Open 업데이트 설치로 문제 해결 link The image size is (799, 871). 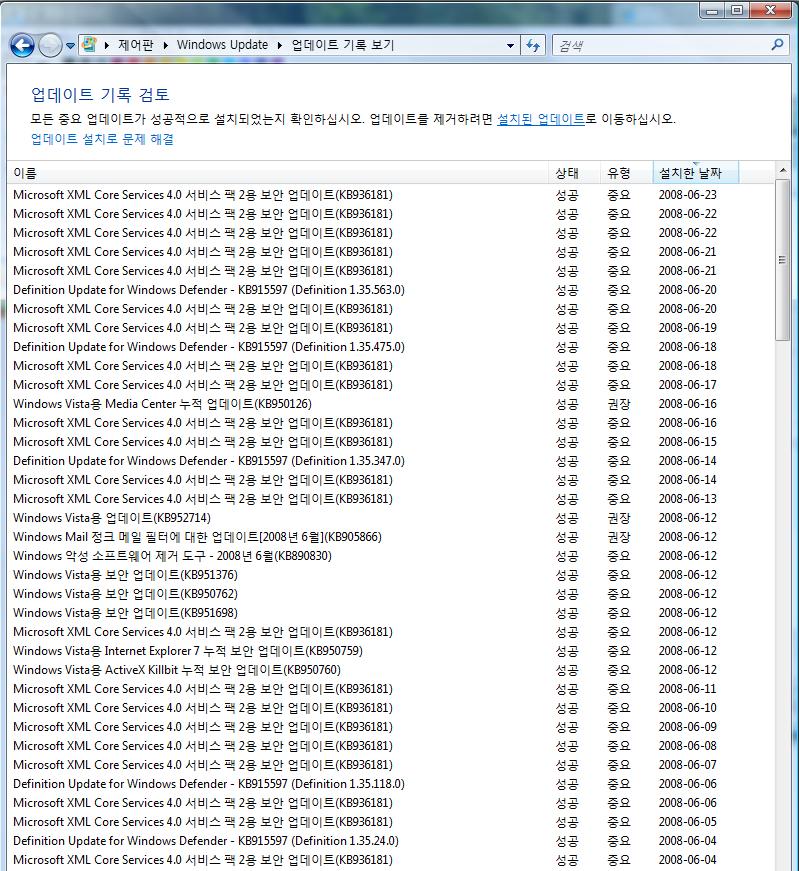(102, 139)
